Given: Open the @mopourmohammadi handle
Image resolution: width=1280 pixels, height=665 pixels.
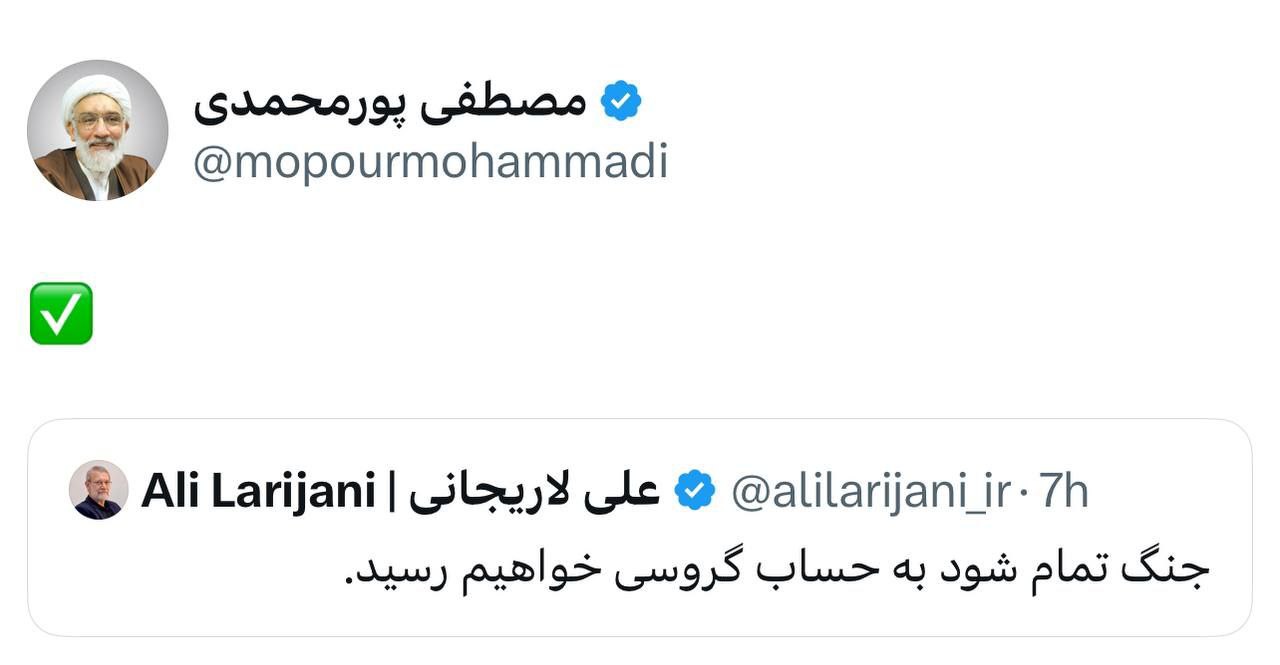Looking at the screenshot, I should [x=430, y=162].
